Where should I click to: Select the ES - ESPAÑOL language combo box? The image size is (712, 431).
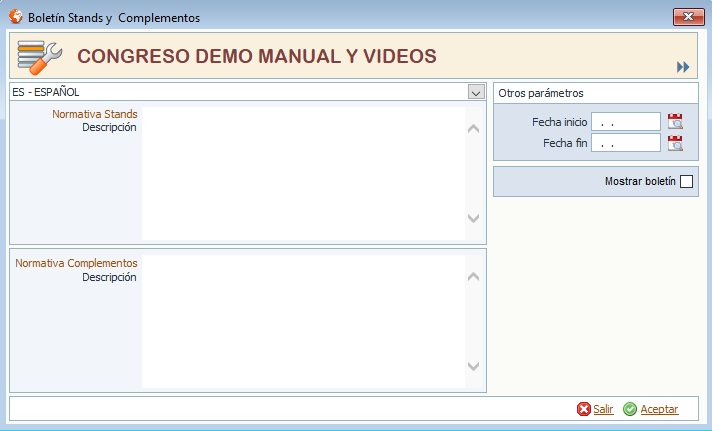(248, 92)
